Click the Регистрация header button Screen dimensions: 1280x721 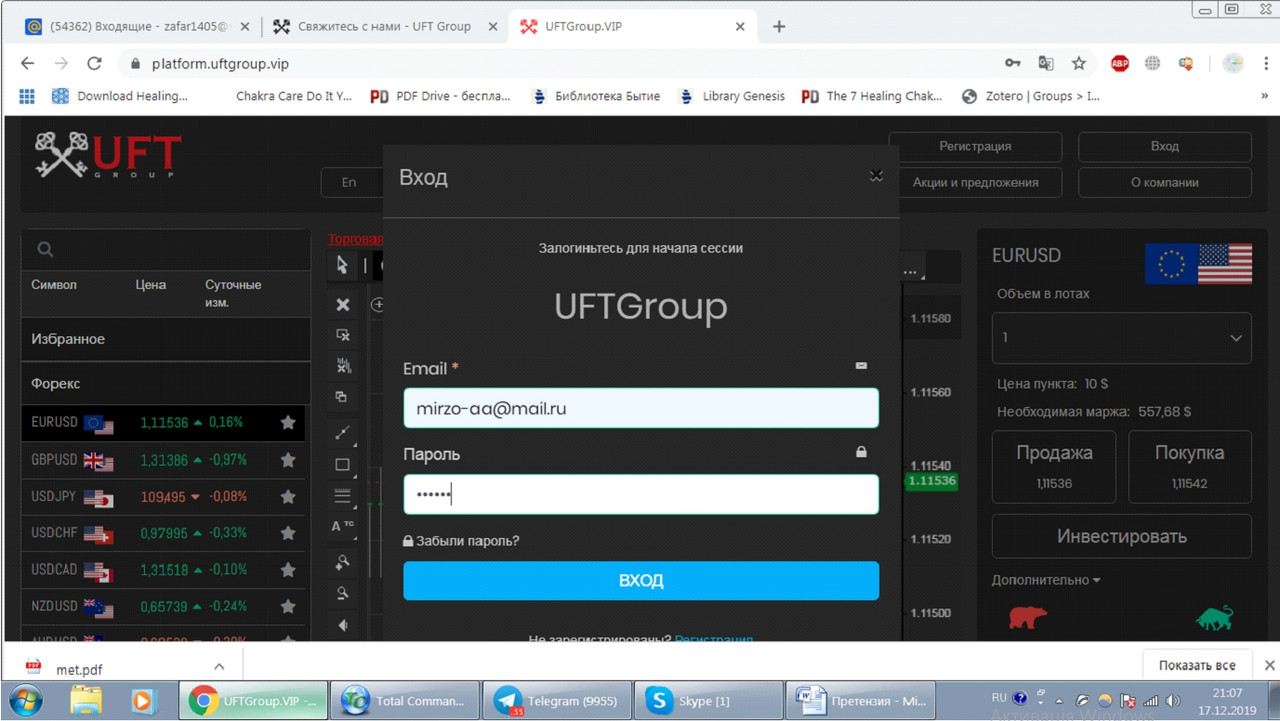point(975,146)
